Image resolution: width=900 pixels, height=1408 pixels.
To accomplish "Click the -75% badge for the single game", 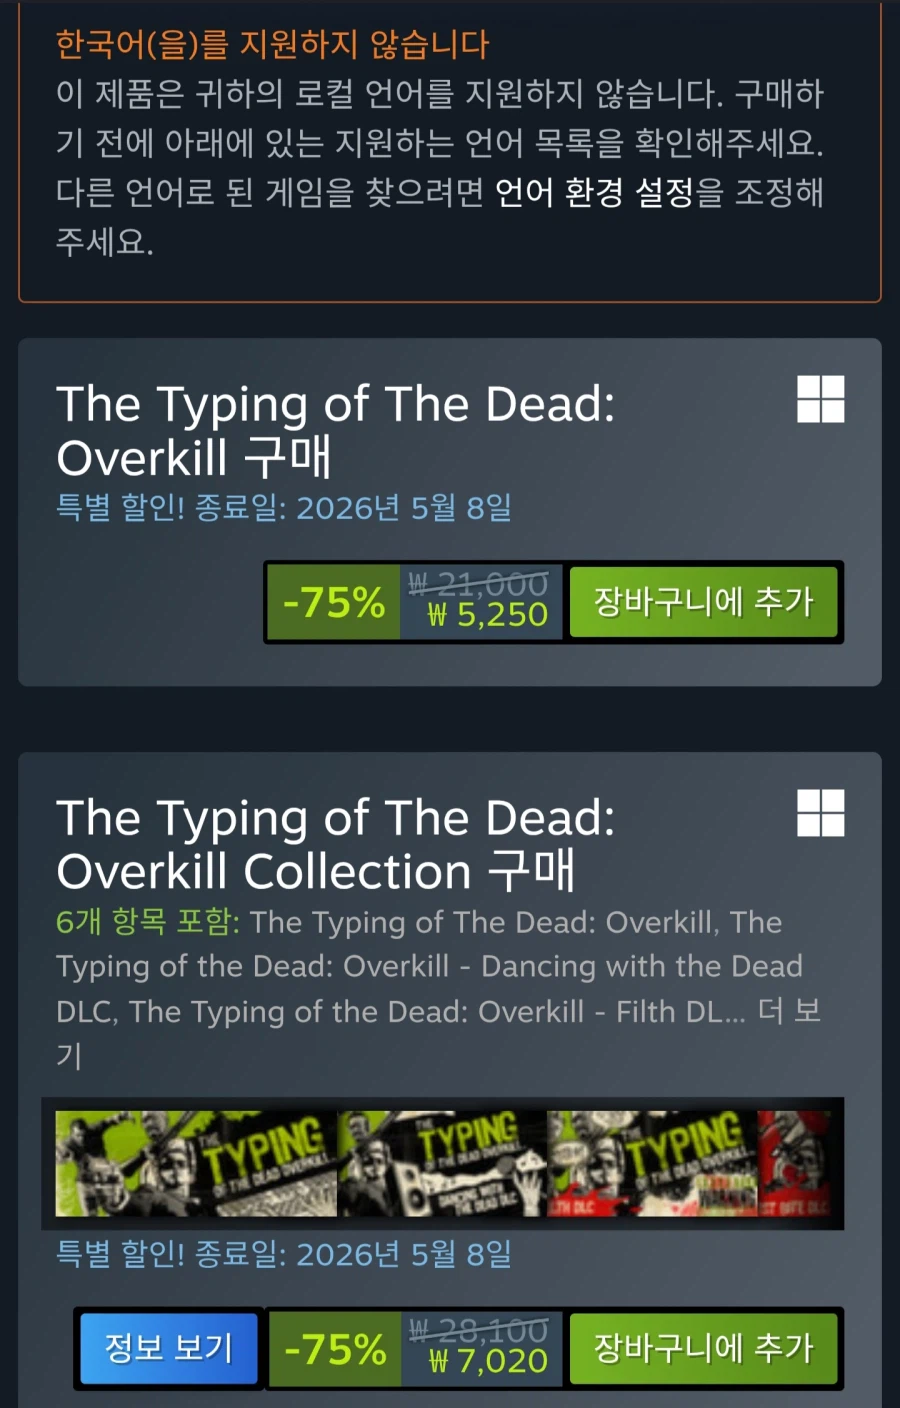I will click(x=334, y=602).
